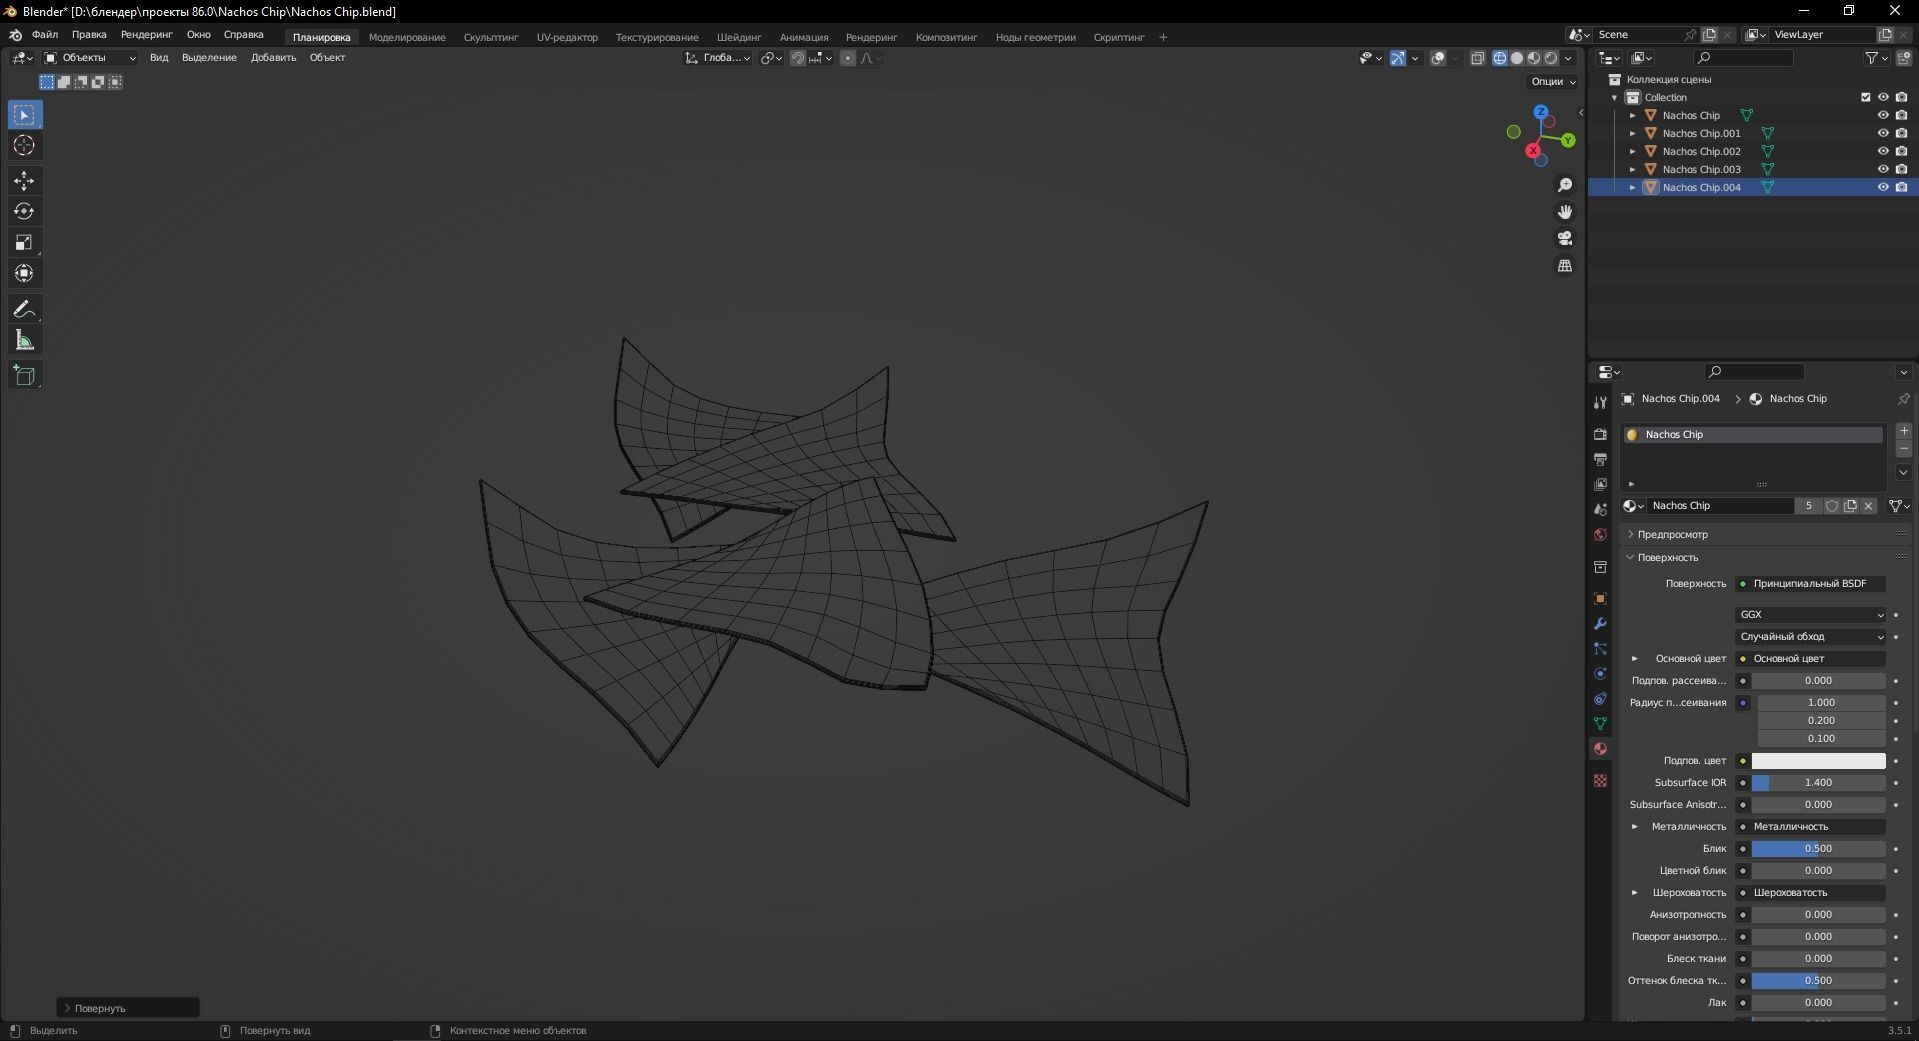
Task: Open the Глоба... transform orientation dropdown
Action: (718, 58)
